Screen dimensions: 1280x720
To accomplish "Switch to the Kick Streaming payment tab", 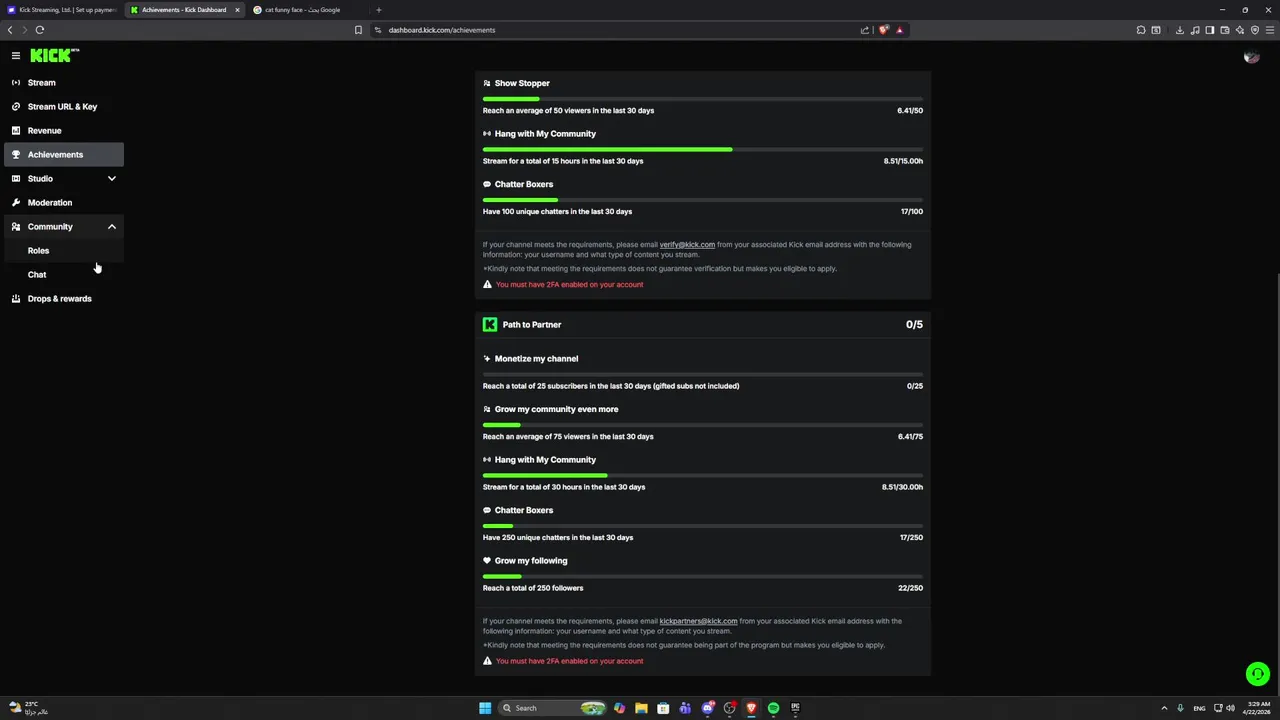I will click(62, 10).
